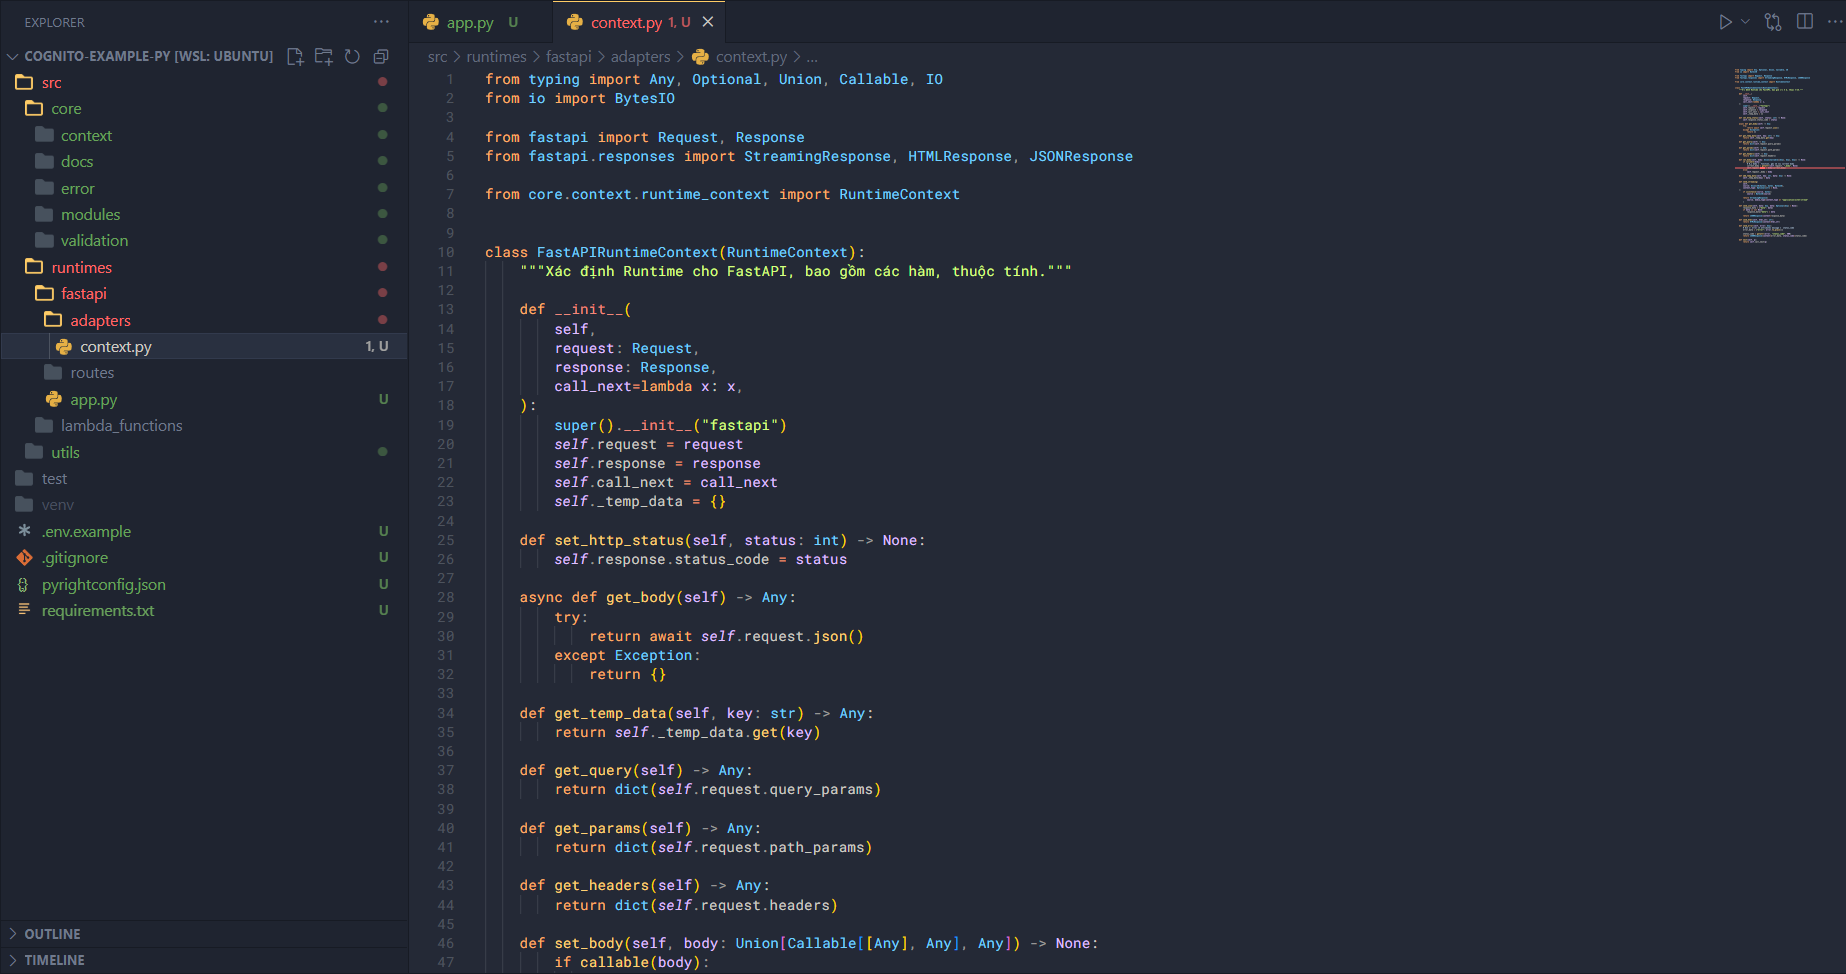
Task: Collapse all folders in Explorer
Action: point(381,57)
